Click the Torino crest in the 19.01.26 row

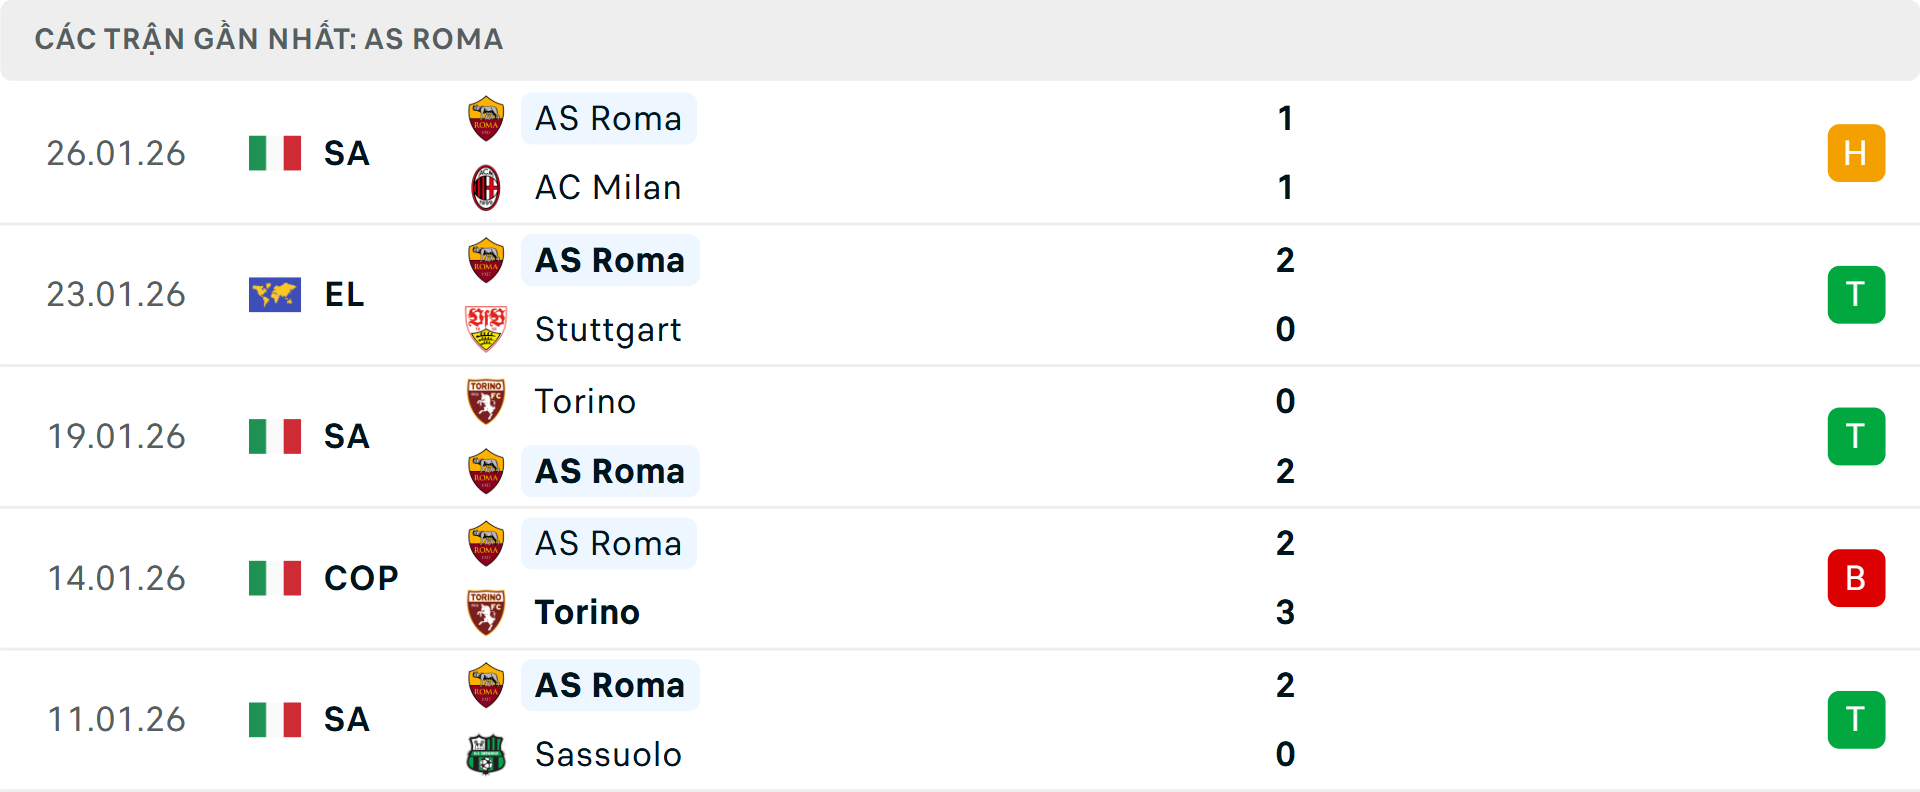tap(486, 401)
